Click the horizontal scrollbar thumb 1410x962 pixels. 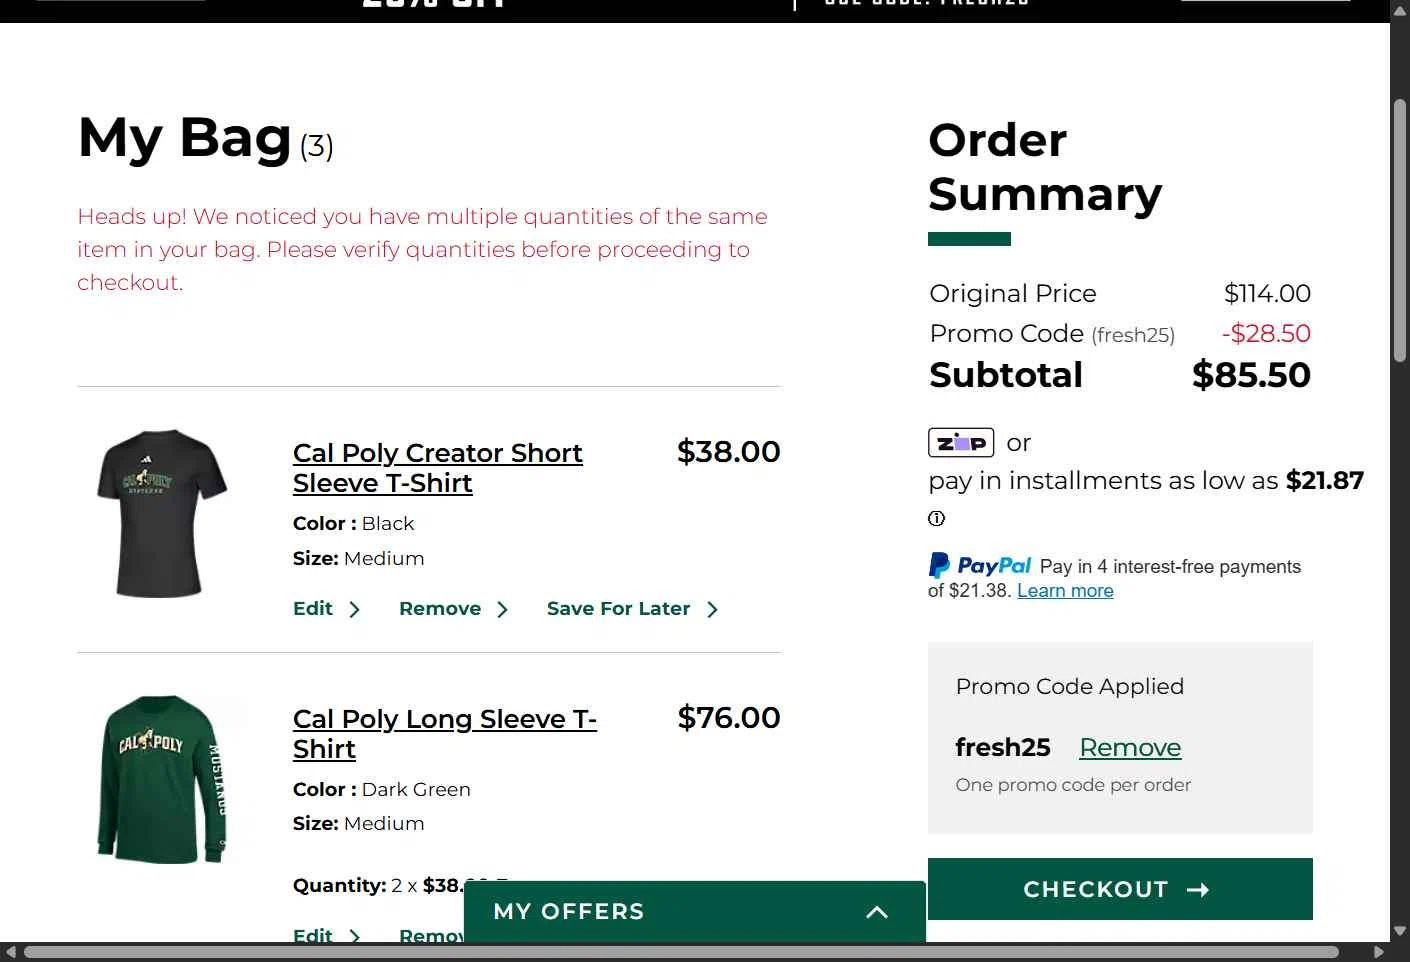coord(681,952)
